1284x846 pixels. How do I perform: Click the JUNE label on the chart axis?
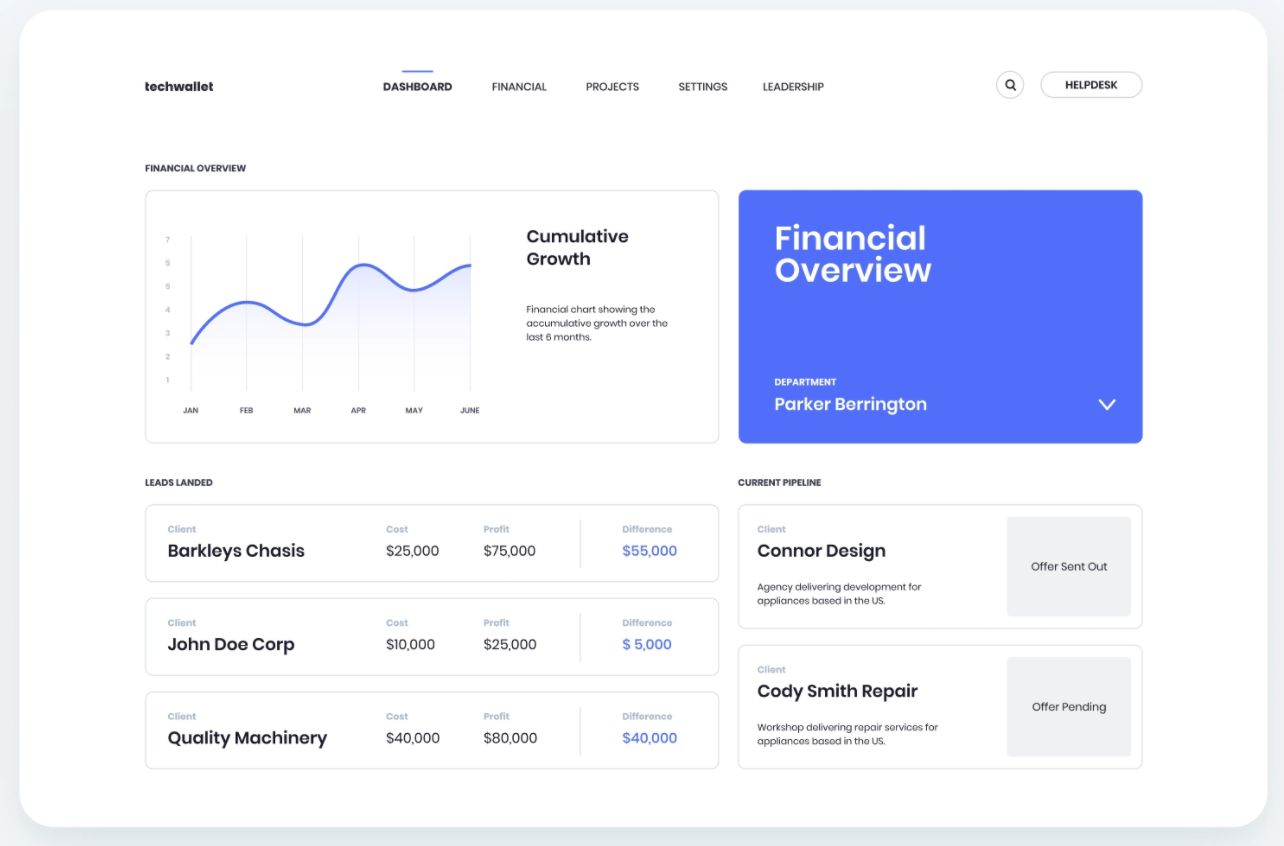pos(469,410)
